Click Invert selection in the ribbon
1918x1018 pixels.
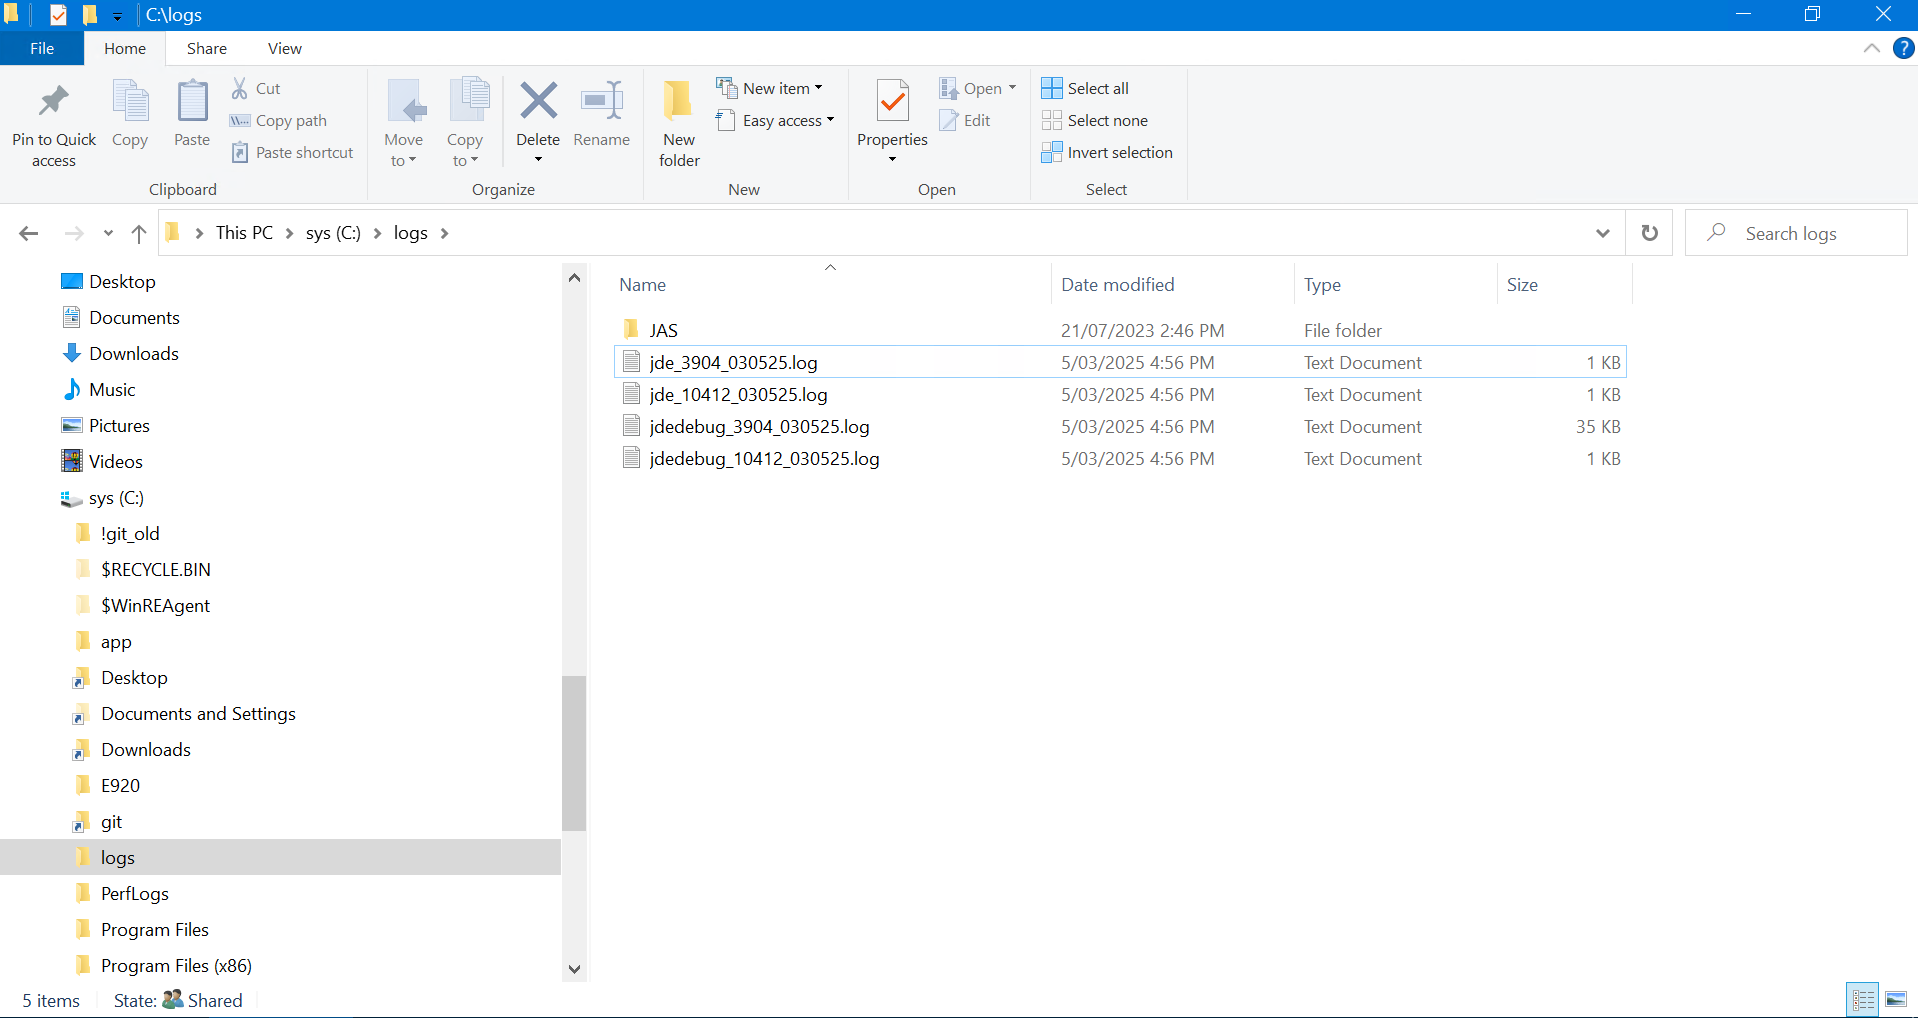pos(1119,152)
